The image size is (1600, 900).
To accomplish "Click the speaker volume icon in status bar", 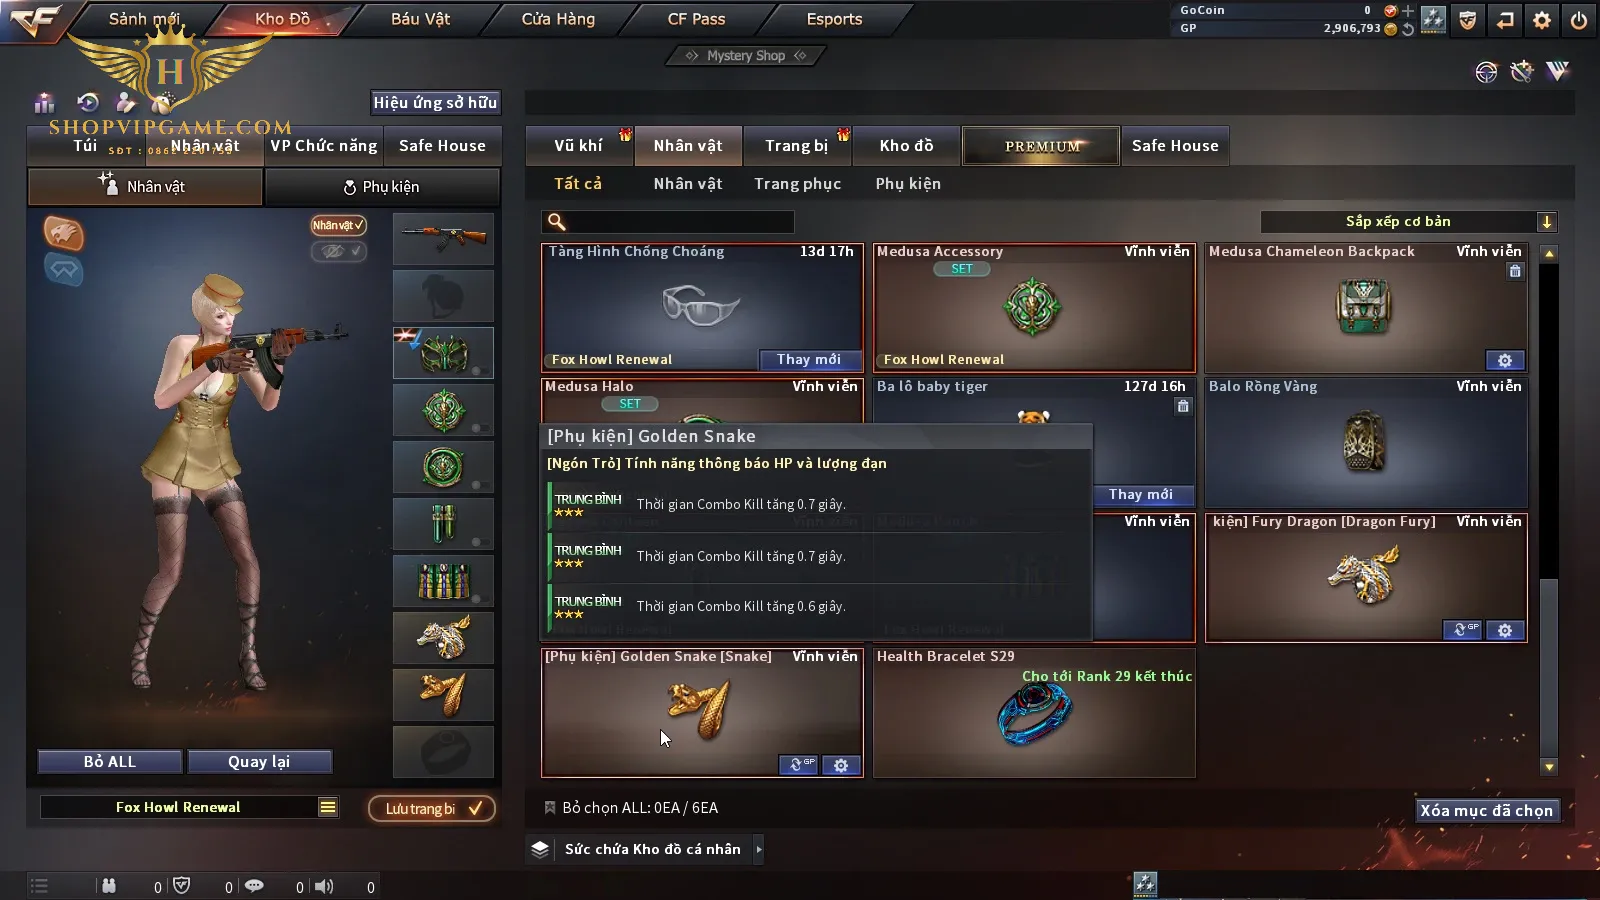I will [x=324, y=886].
